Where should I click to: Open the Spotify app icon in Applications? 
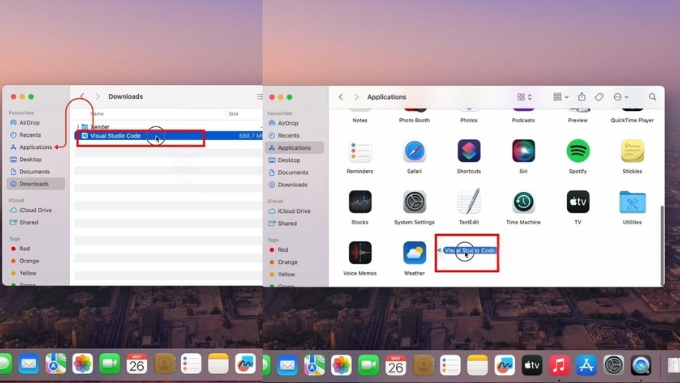(578, 151)
